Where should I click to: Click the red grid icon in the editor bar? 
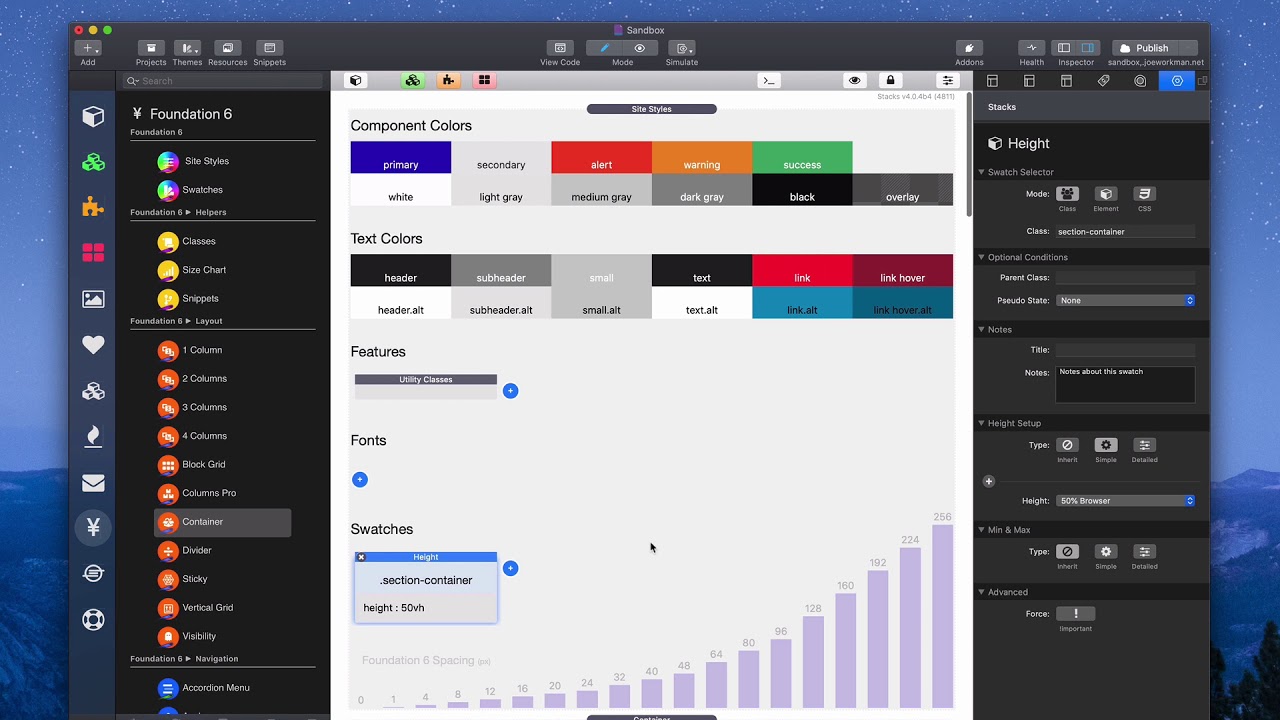coord(484,80)
